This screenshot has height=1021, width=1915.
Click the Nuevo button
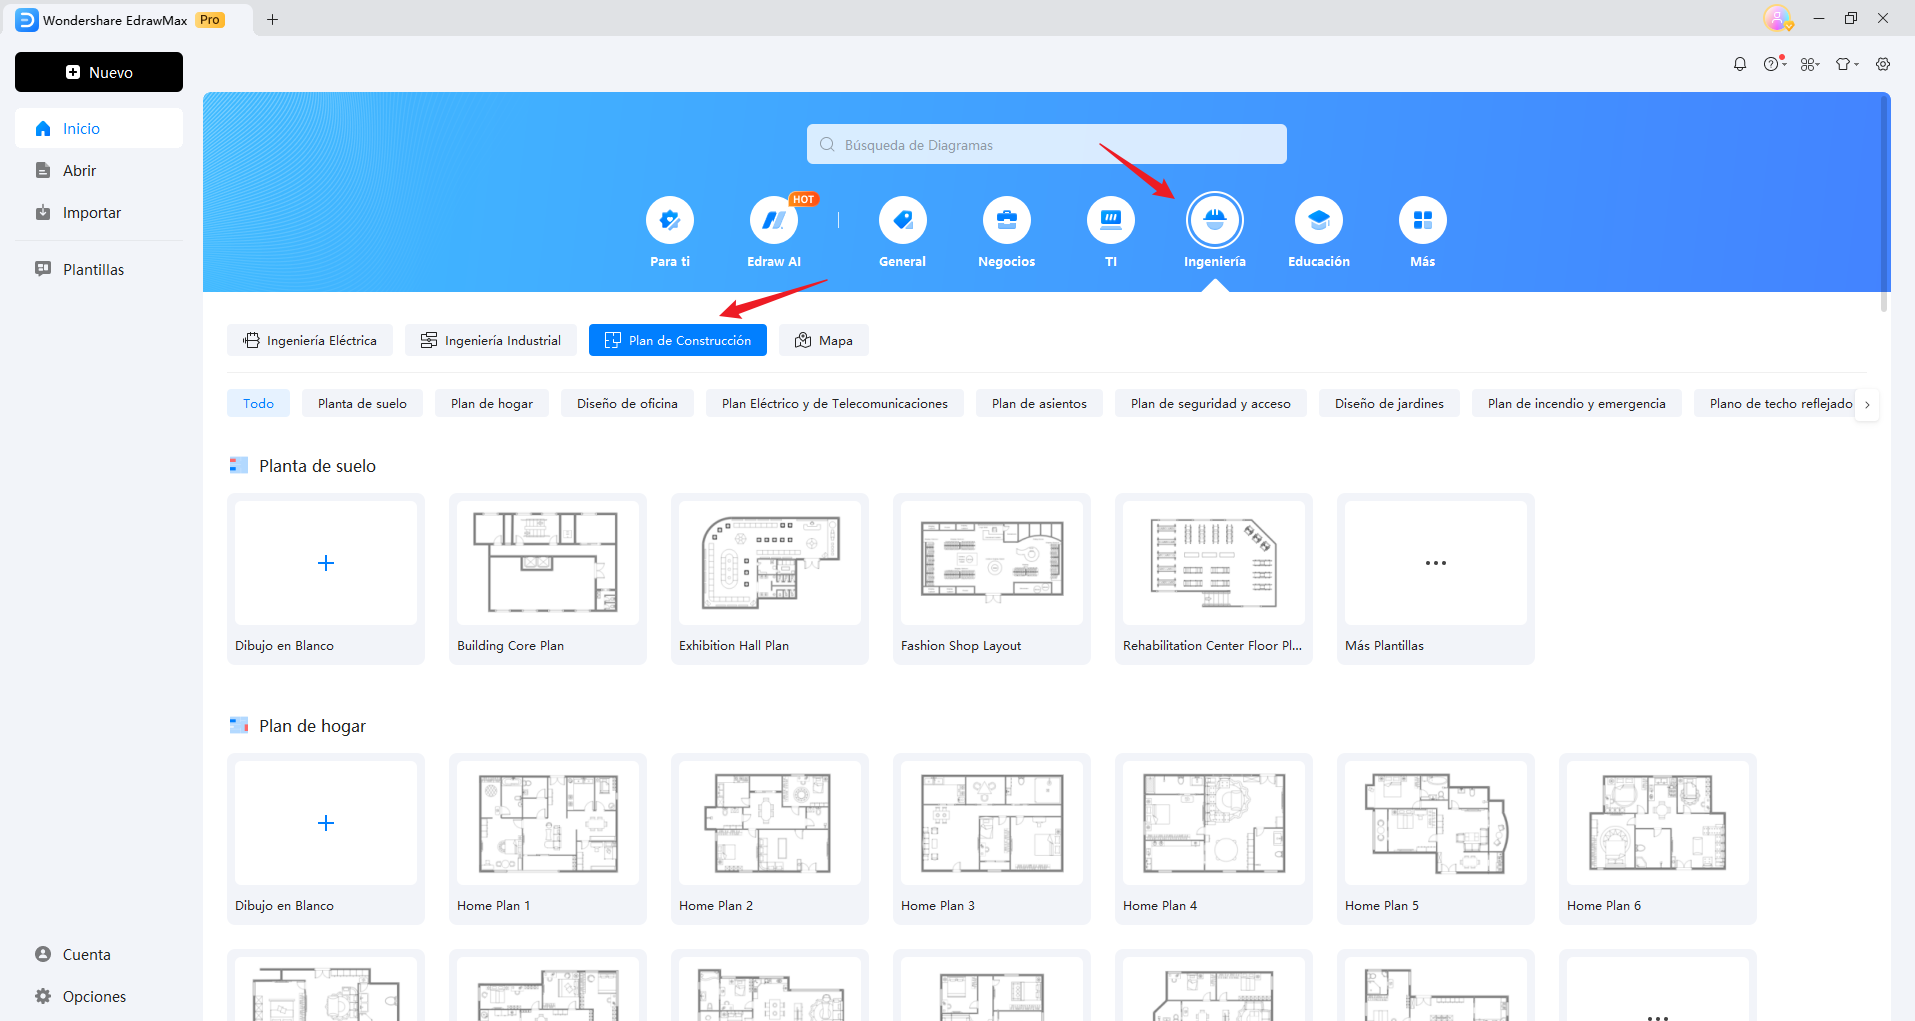(98, 72)
